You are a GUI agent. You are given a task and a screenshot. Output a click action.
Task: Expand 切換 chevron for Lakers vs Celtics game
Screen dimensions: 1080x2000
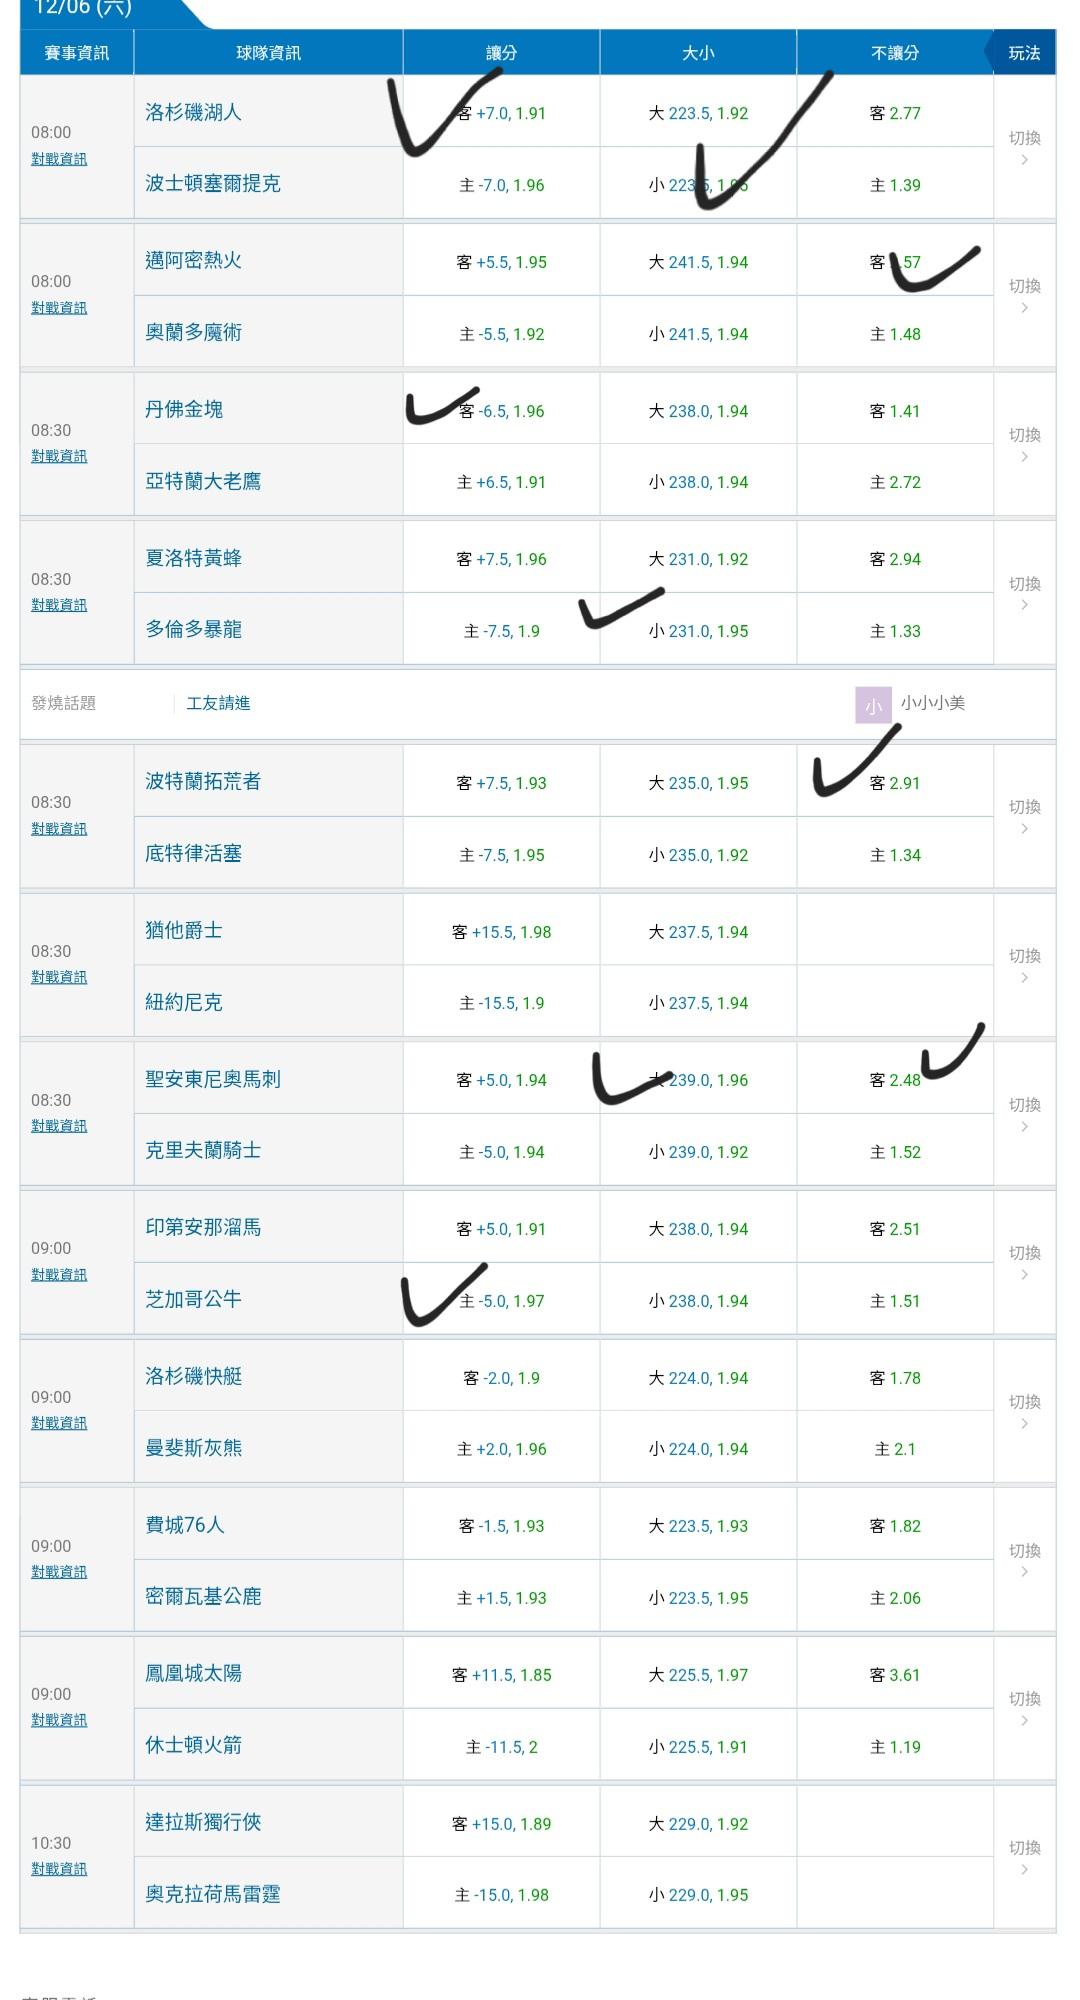[x=1024, y=148]
